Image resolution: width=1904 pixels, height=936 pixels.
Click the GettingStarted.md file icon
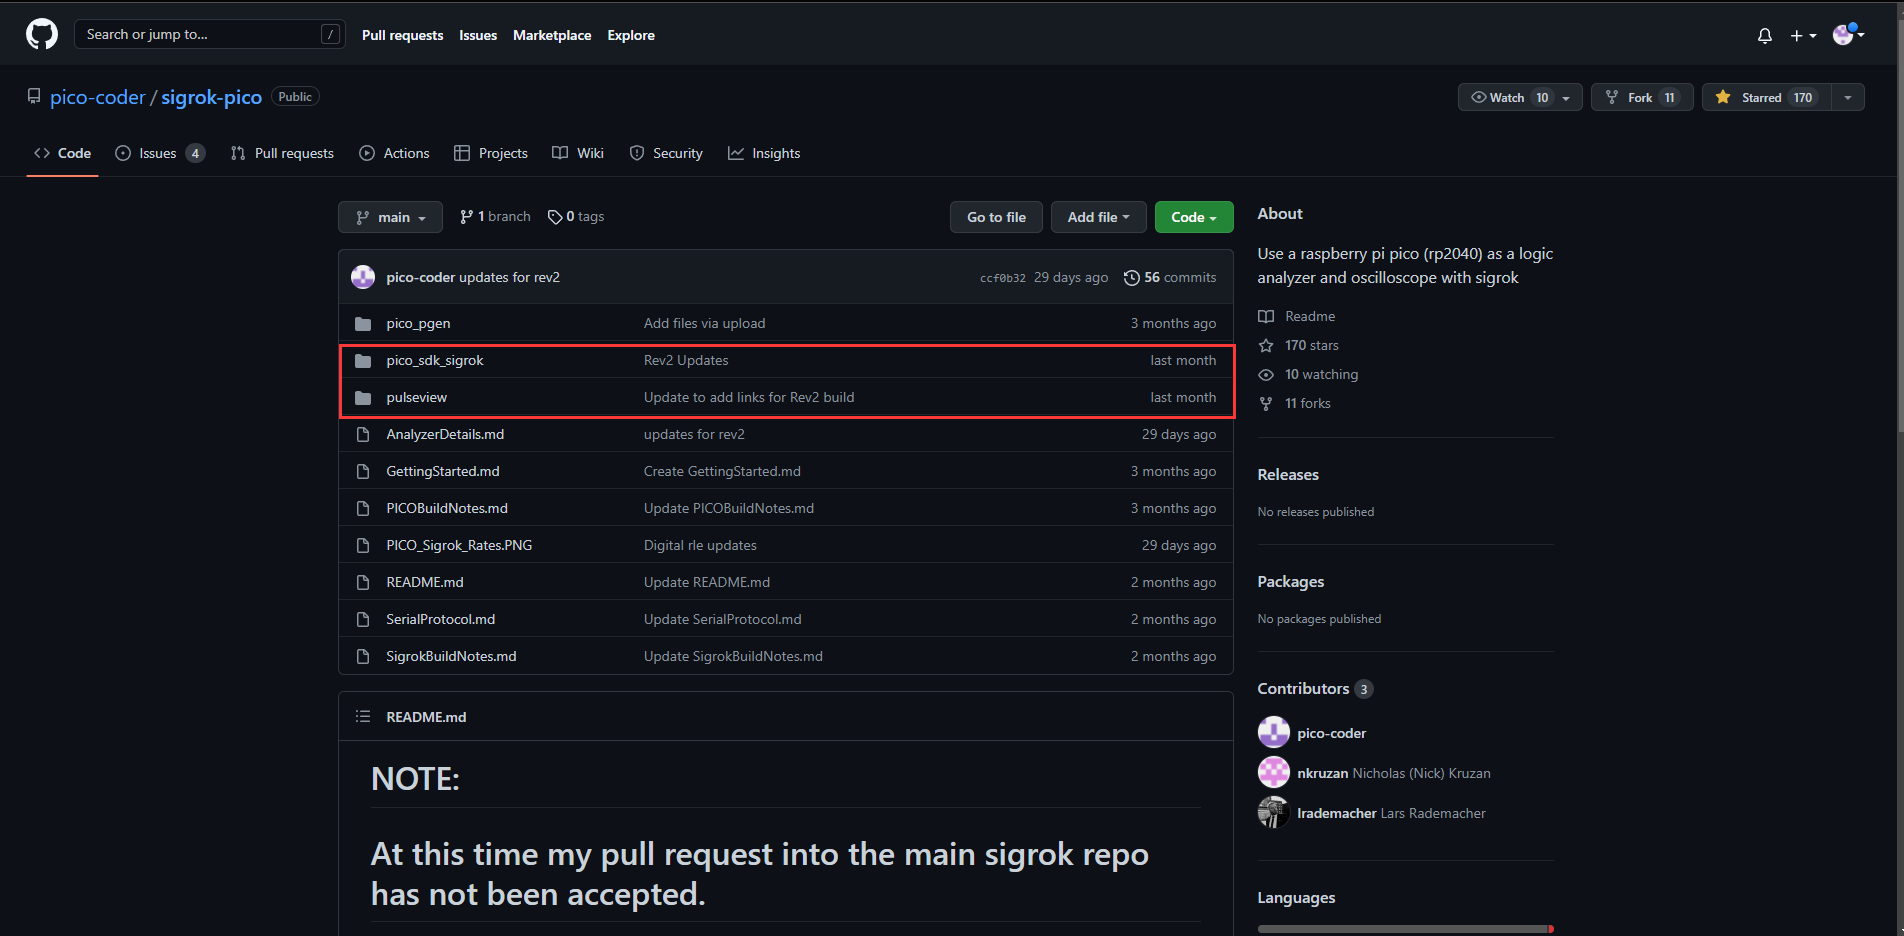click(x=363, y=472)
